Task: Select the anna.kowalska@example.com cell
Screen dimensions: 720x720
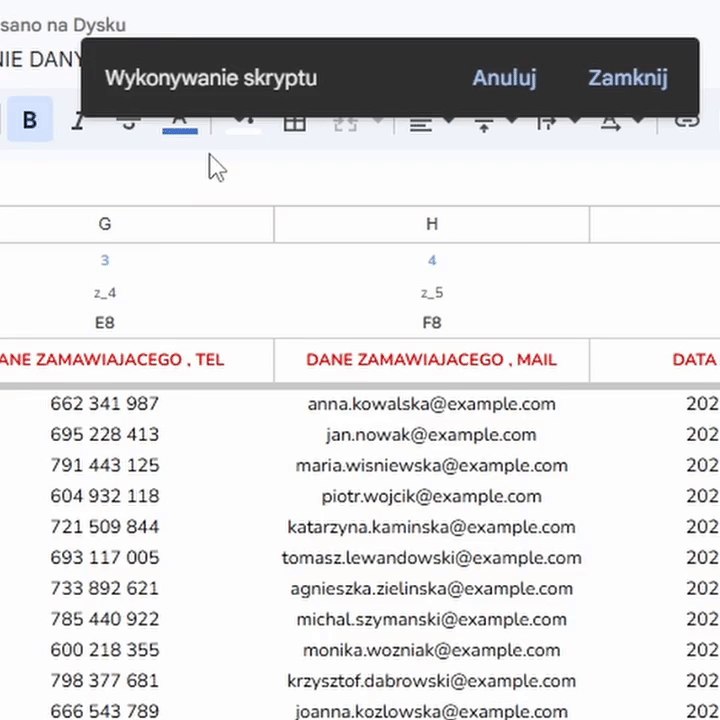Action: 431,404
